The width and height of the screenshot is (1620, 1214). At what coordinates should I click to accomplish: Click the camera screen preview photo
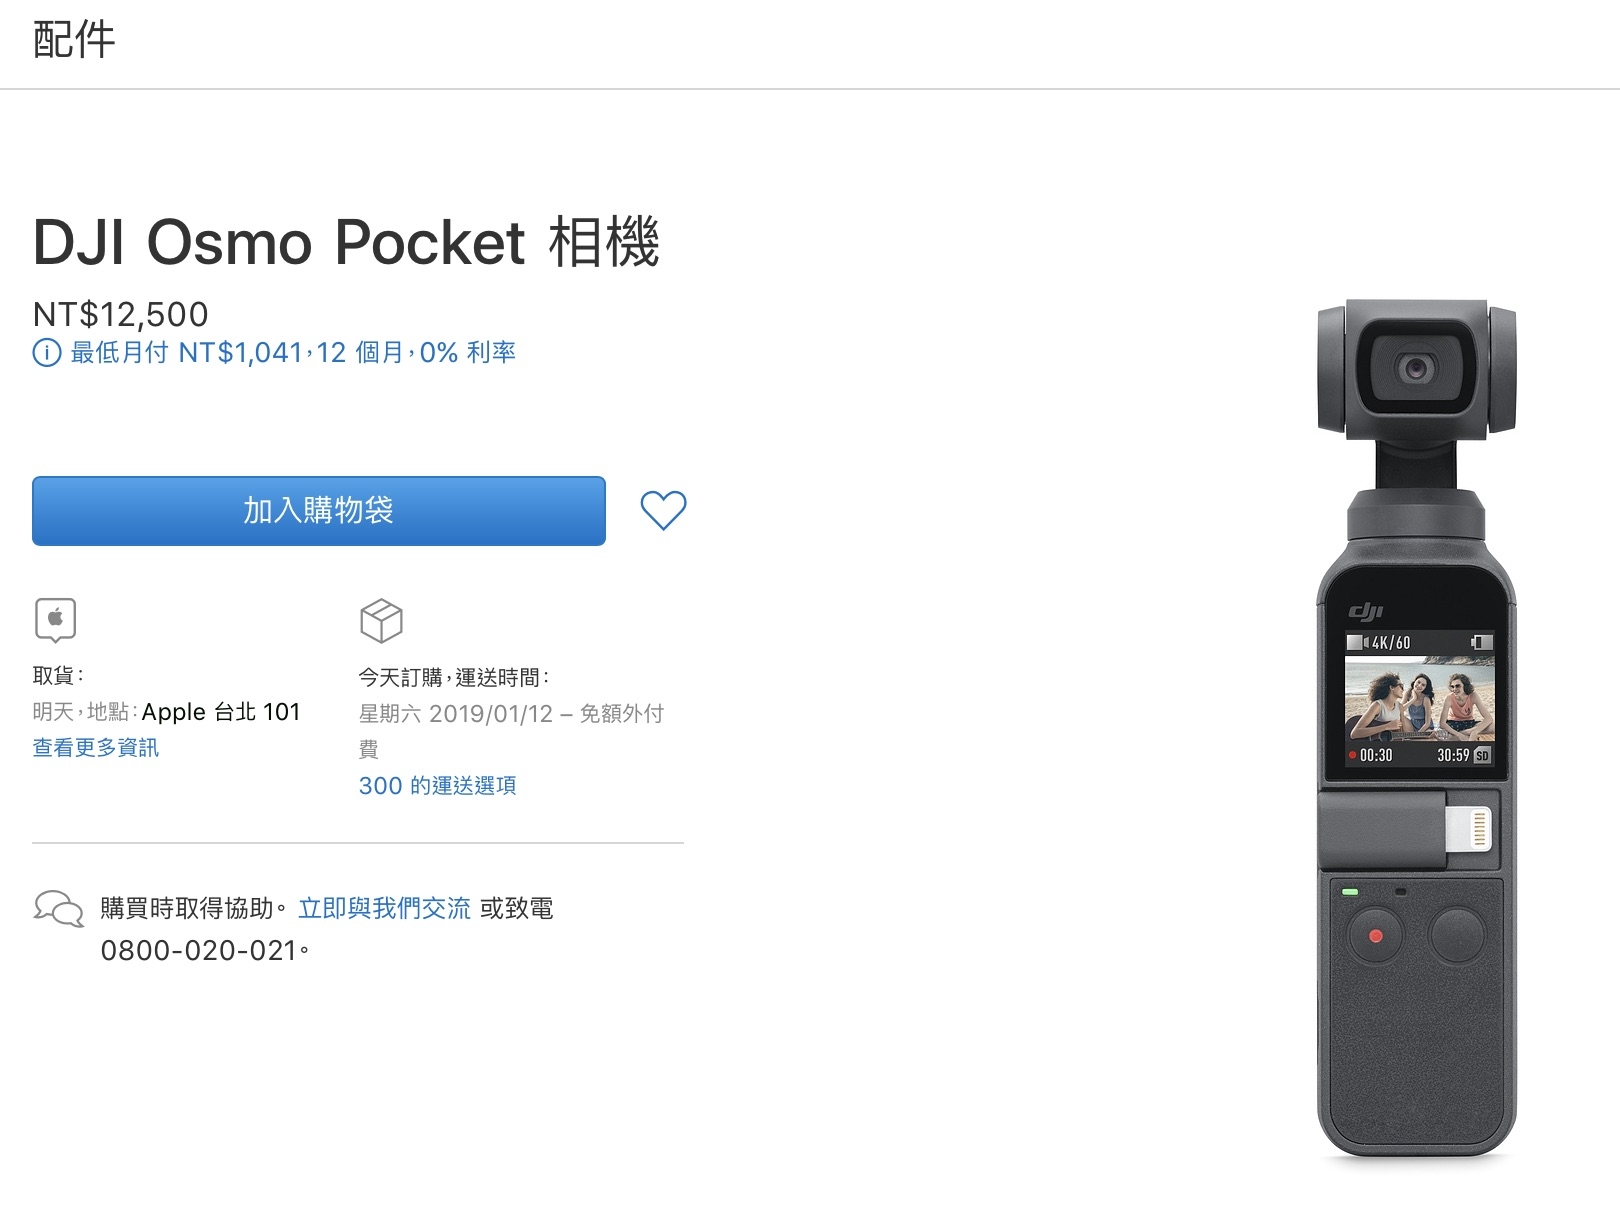(x=1419, y=699)
